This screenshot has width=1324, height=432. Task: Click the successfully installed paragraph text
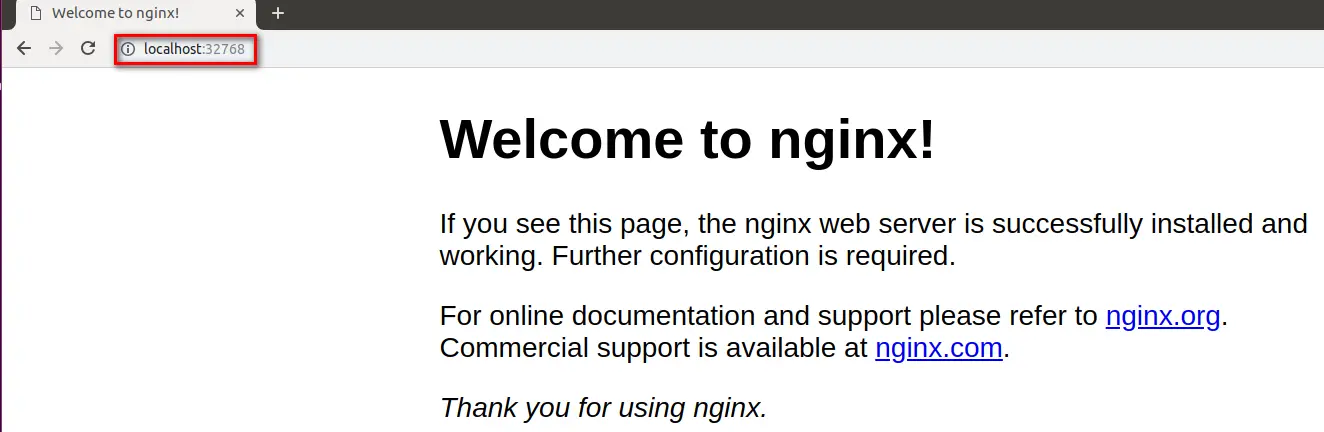874,239
